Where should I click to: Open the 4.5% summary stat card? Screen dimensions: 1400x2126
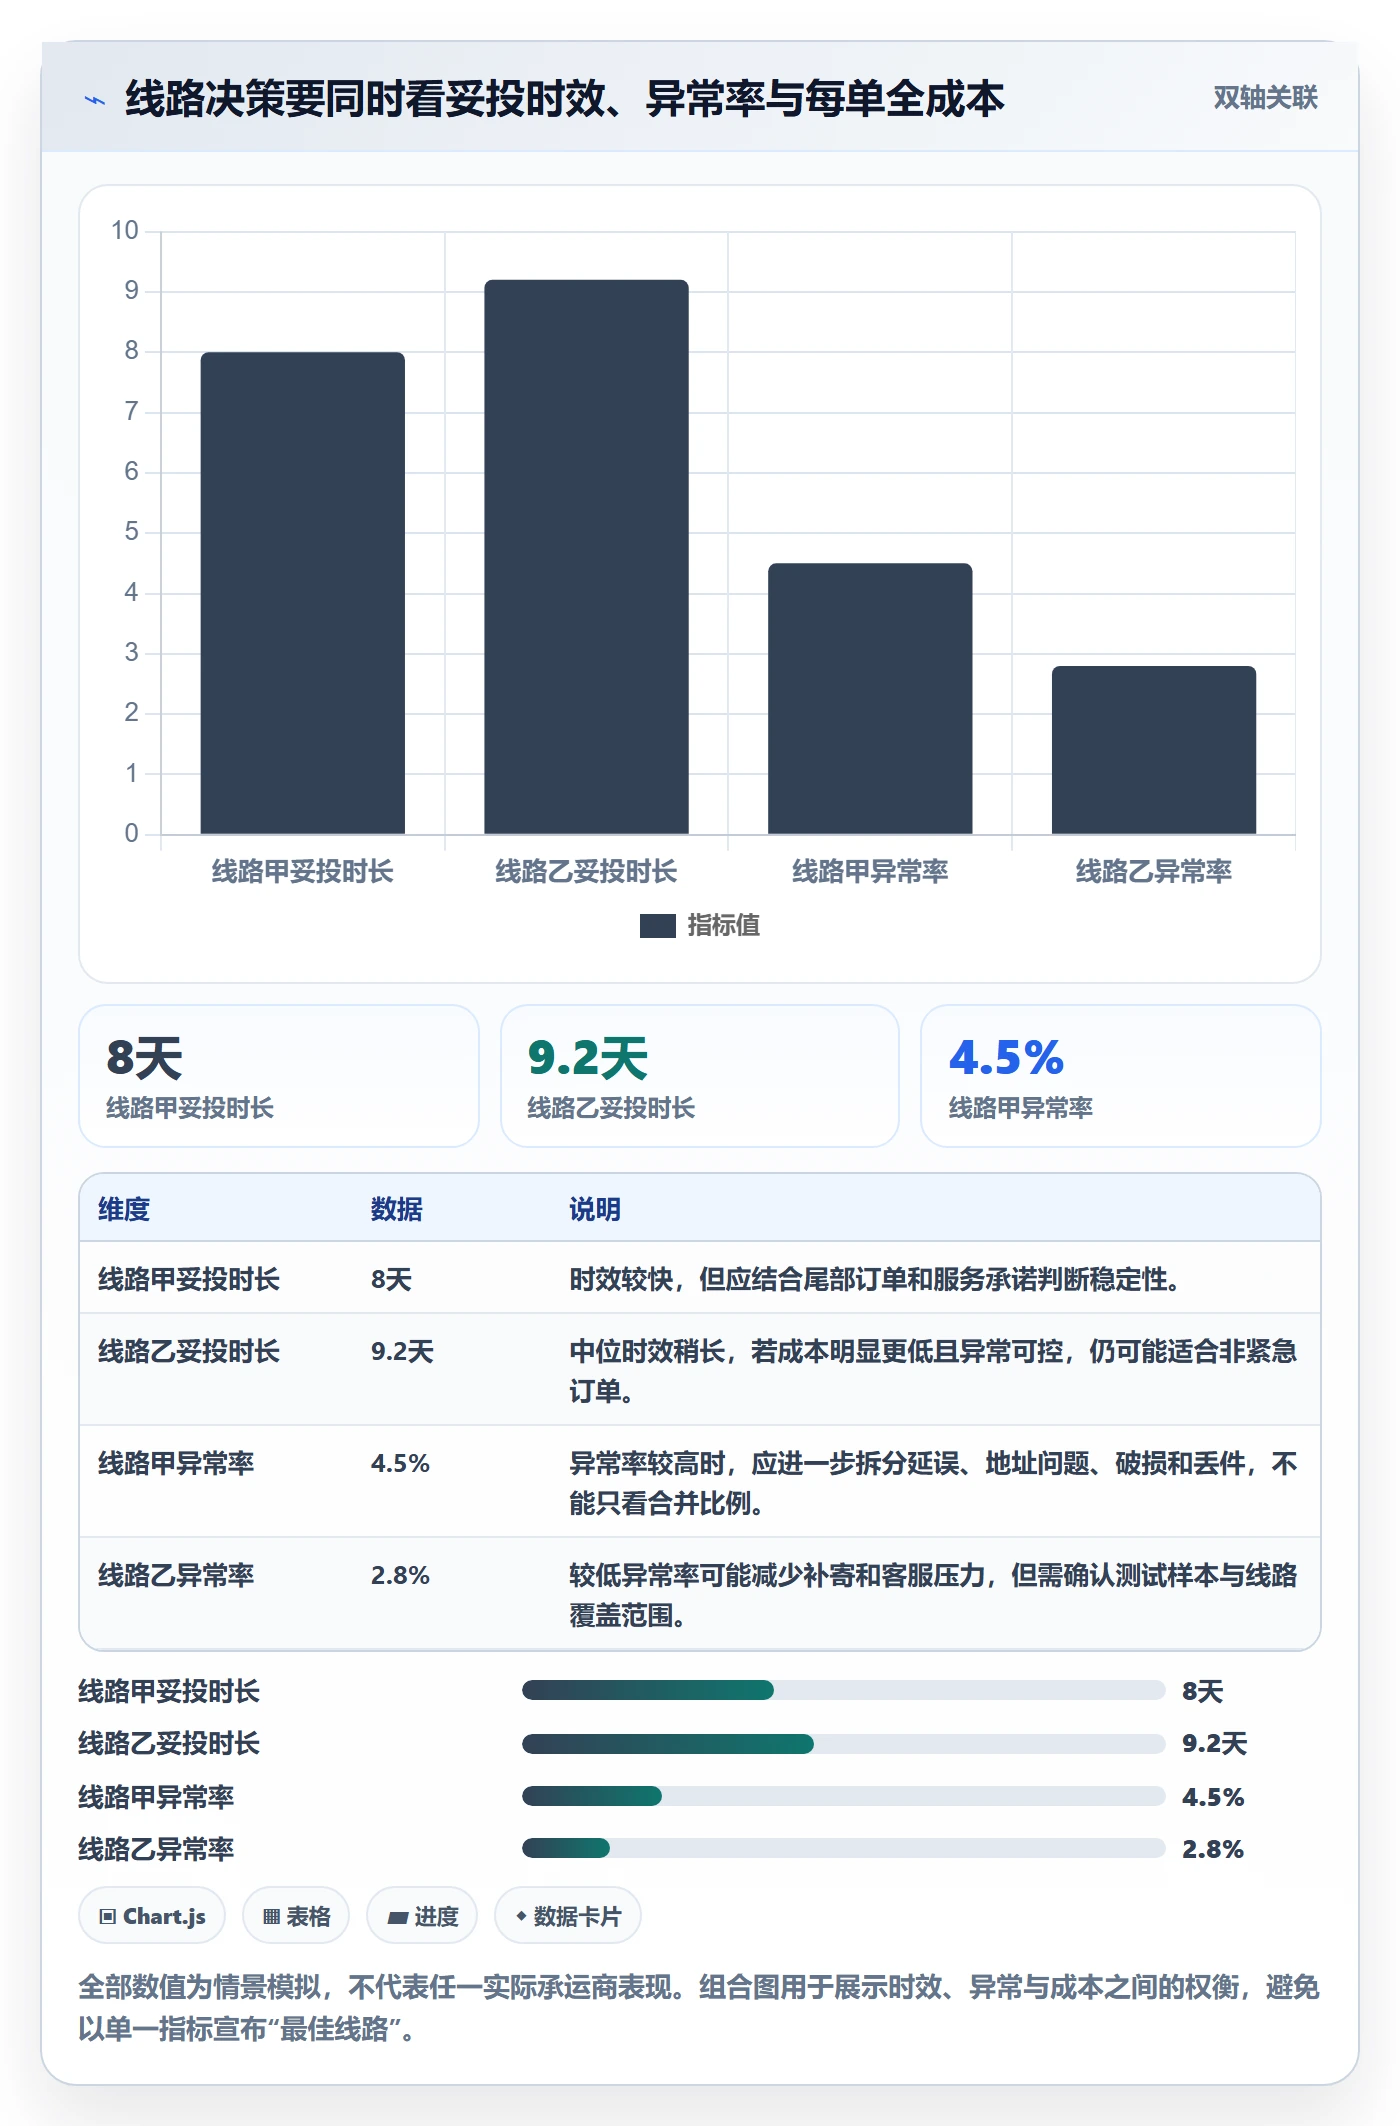pos(1121,1076)
